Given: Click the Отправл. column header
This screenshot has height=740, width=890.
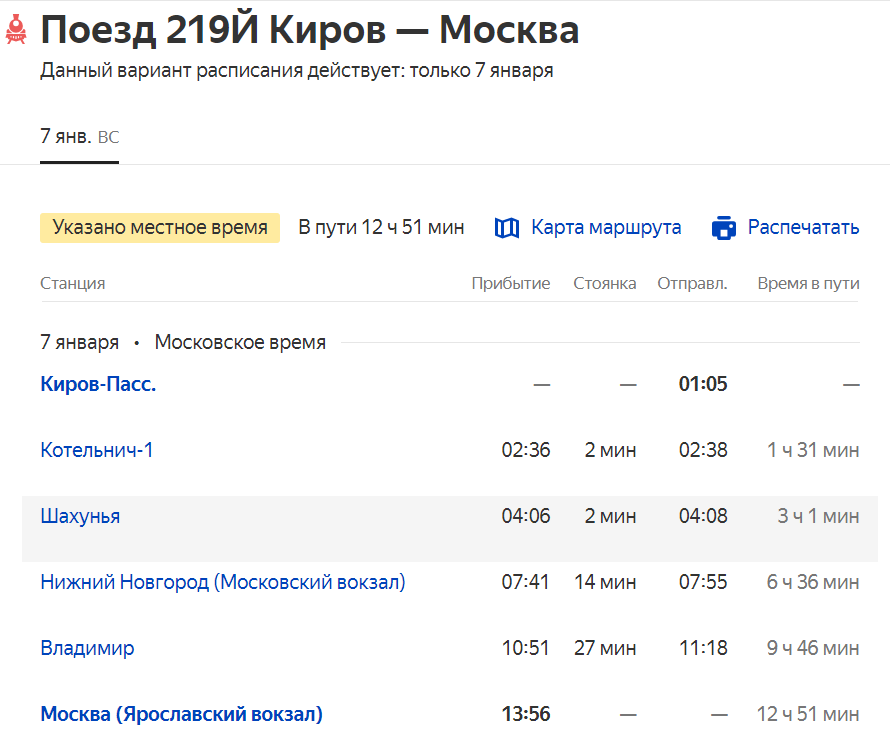Looking at the screenshot, I should [x=692, y=283].
